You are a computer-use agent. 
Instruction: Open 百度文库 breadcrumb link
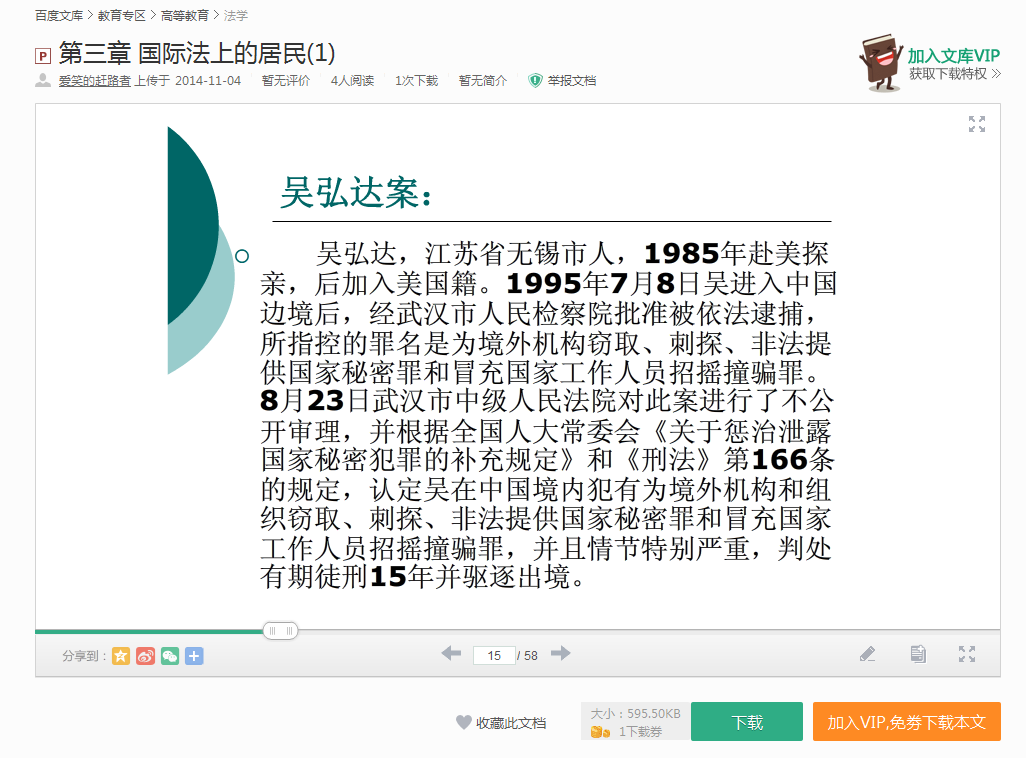point(59,16)
